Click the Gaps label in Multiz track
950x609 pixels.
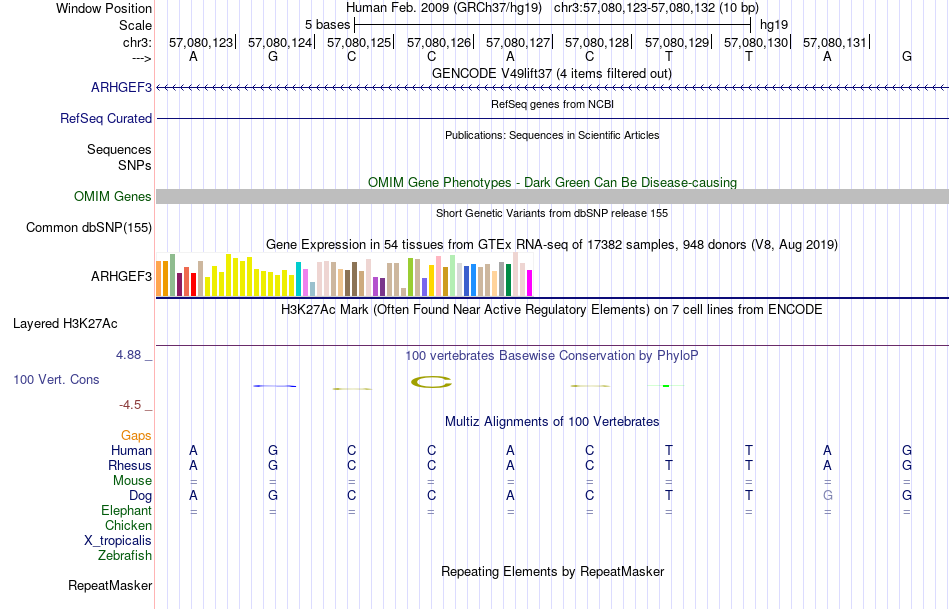click(x=136, y=436)
